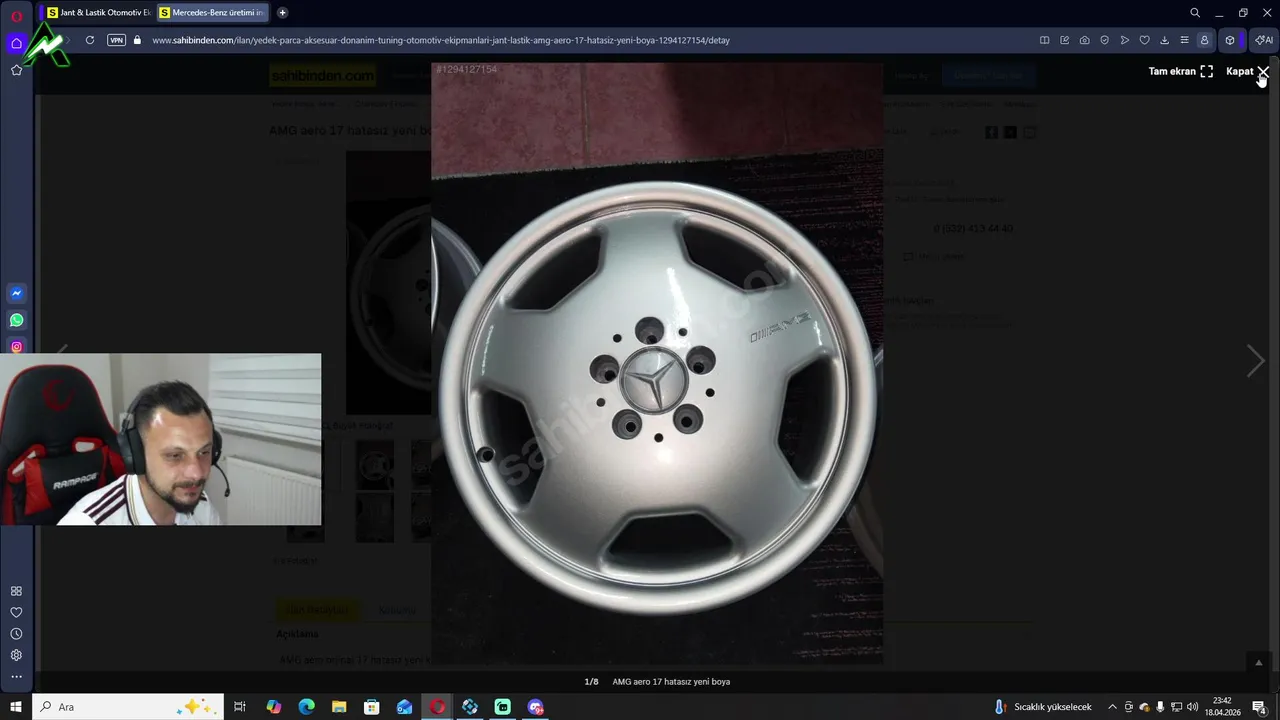Open microphone tray icon

pos(1160,707)
